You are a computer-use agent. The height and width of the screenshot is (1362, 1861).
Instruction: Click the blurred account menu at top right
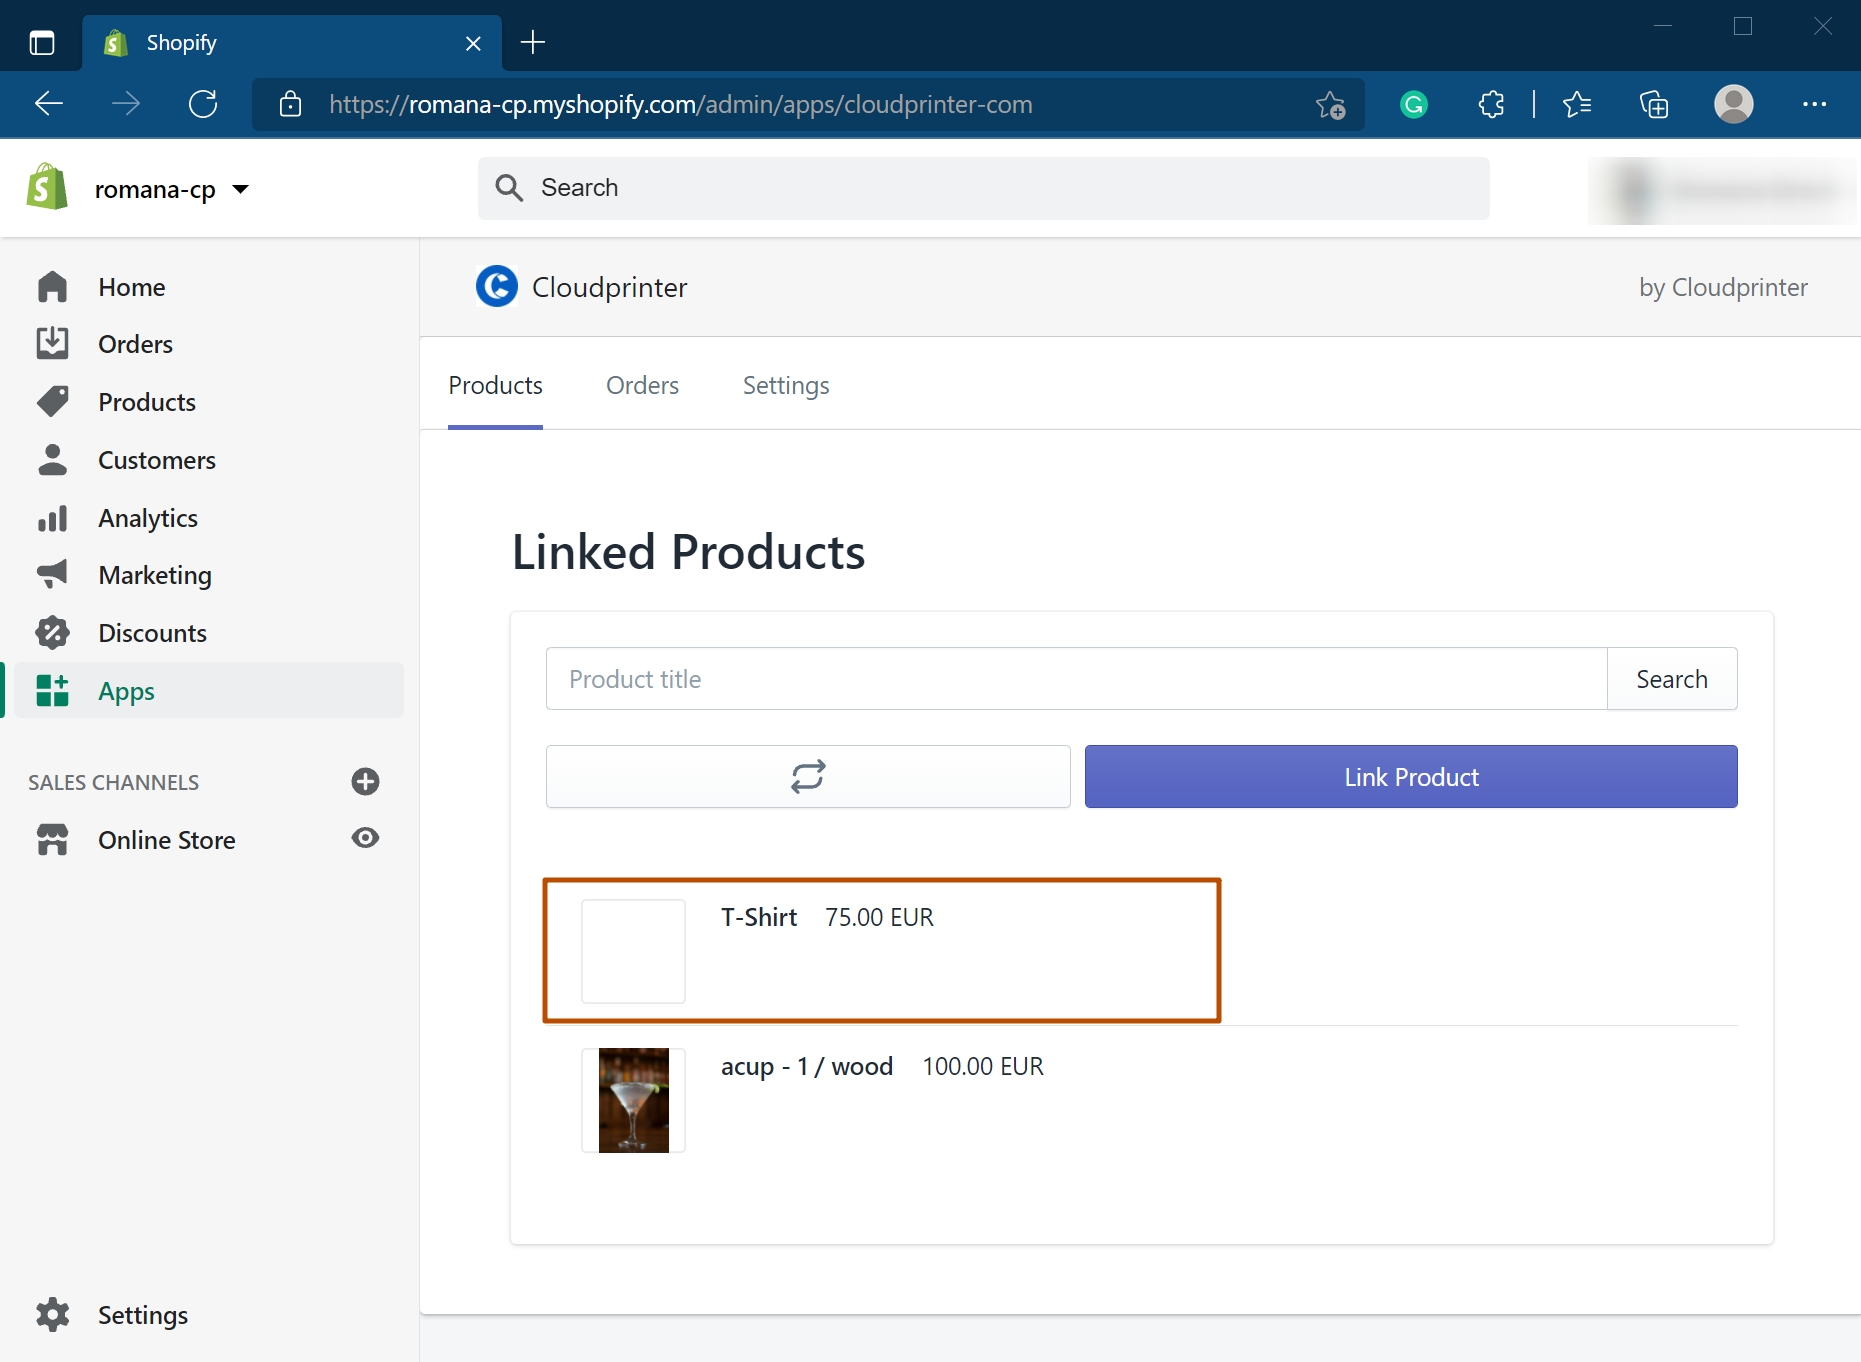(x=1722, y=190)
